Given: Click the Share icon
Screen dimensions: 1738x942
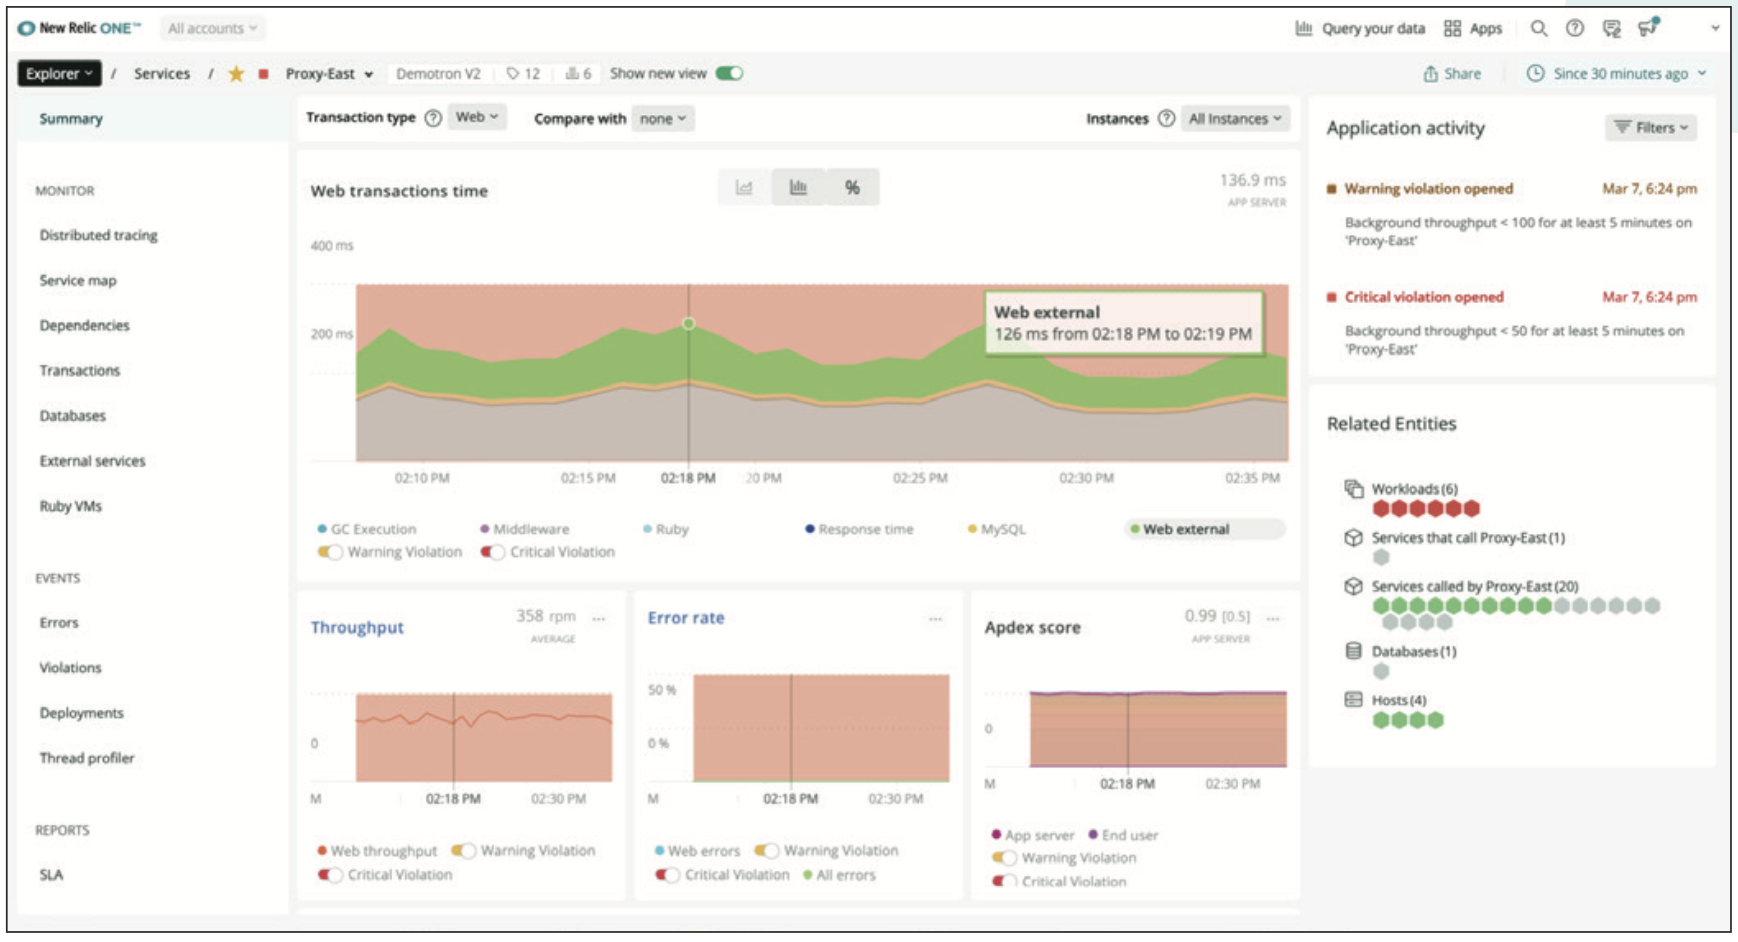Looking at the screenshot, I should (x=1431, y=74).
